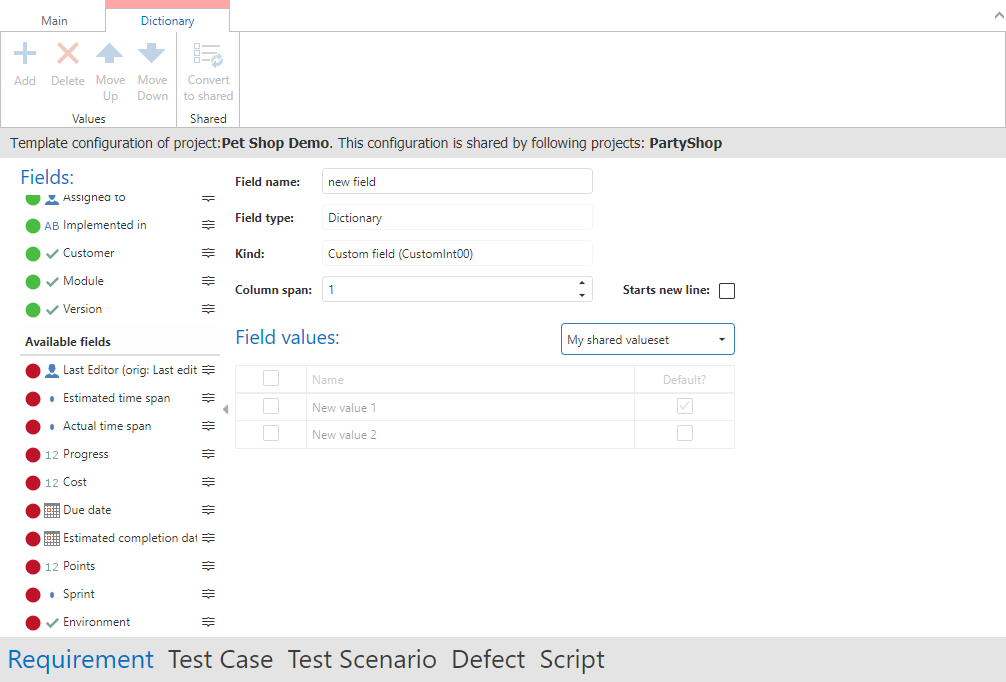The height and width of the screenshot is (682, 1006).
Task: Switch to the Main ribbon tab
Action: [54, 20]
